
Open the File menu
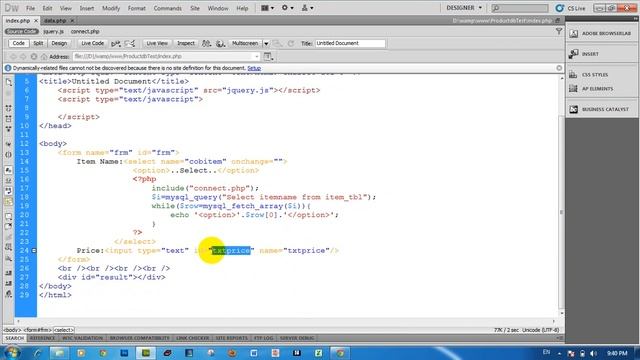click(x=30, y=8)
